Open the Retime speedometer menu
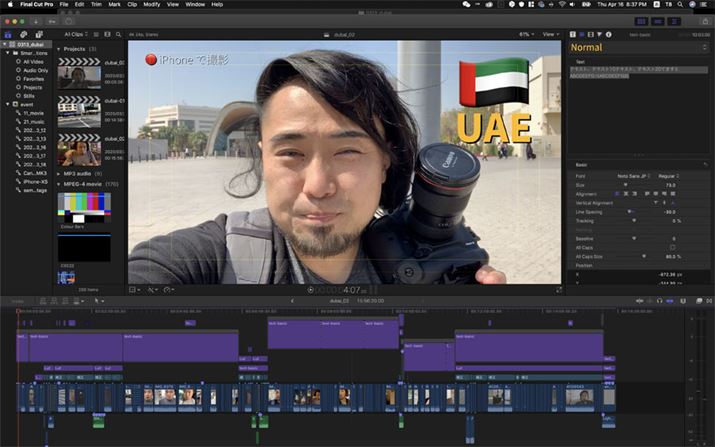Image resolution: width=715 pixels, height=447 pixels. pyautogui.click(x=169, y=290)
